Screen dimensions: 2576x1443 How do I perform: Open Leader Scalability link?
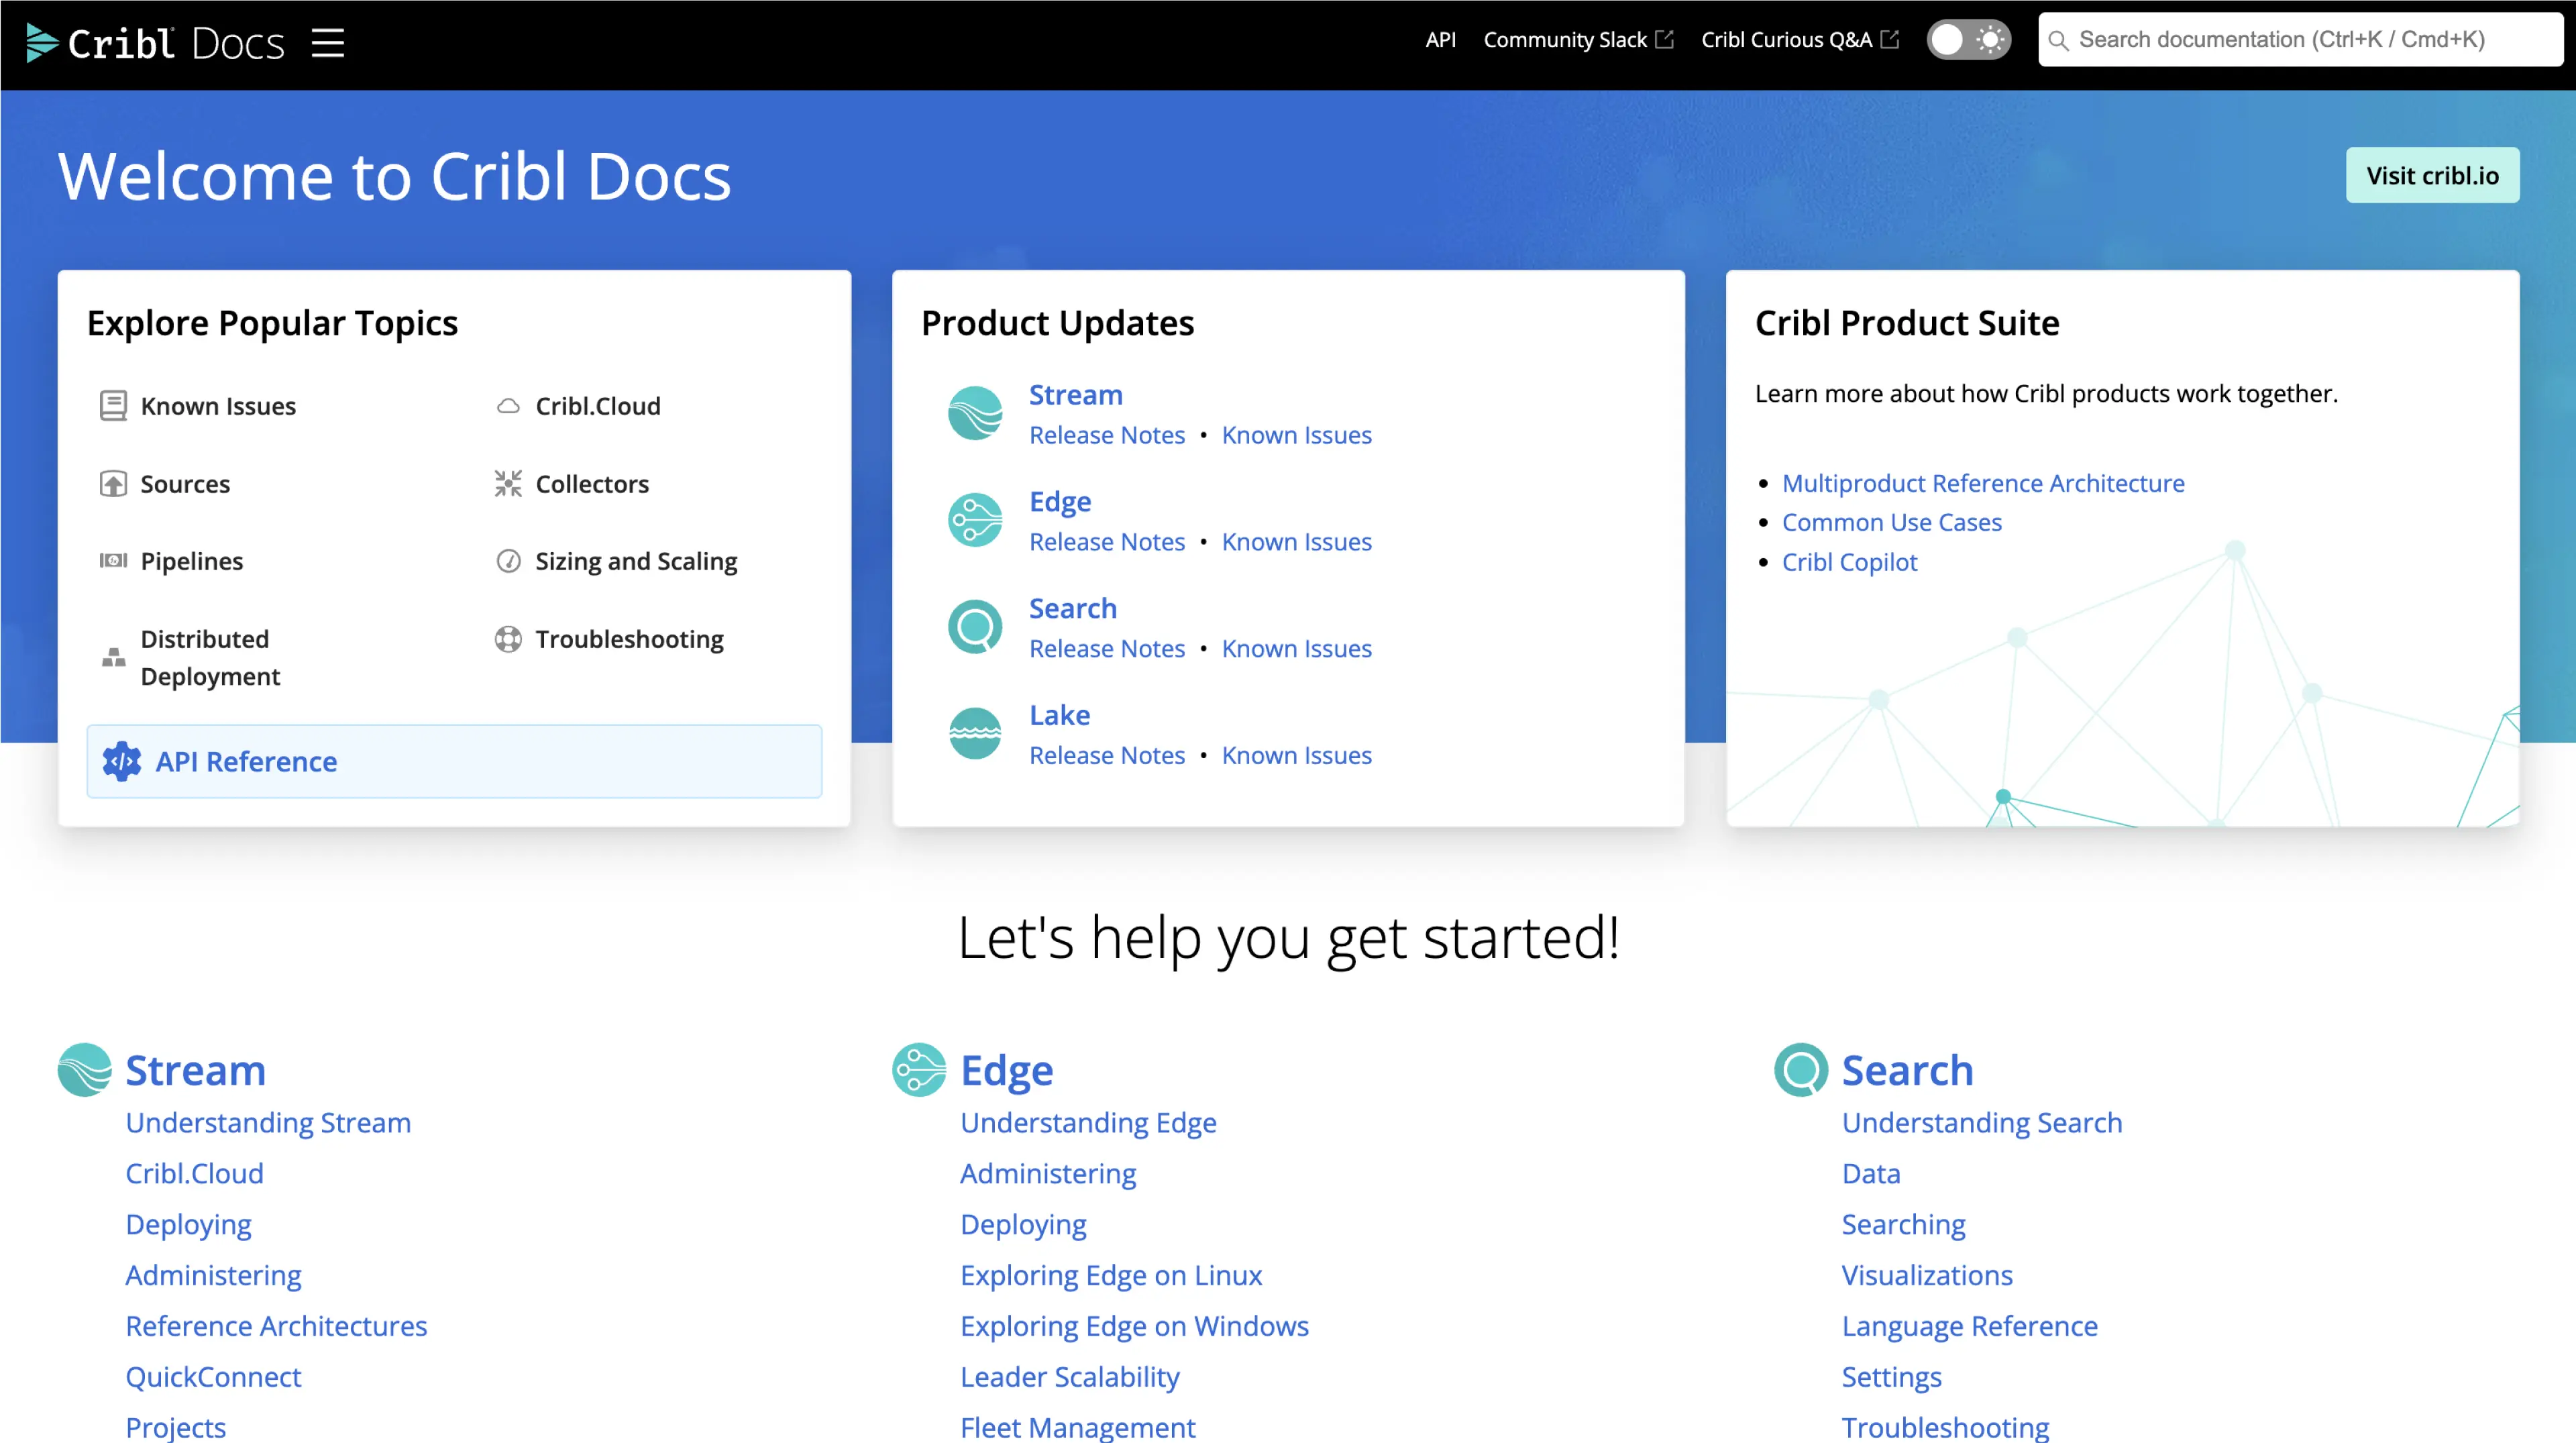tap(1070, 1377)
